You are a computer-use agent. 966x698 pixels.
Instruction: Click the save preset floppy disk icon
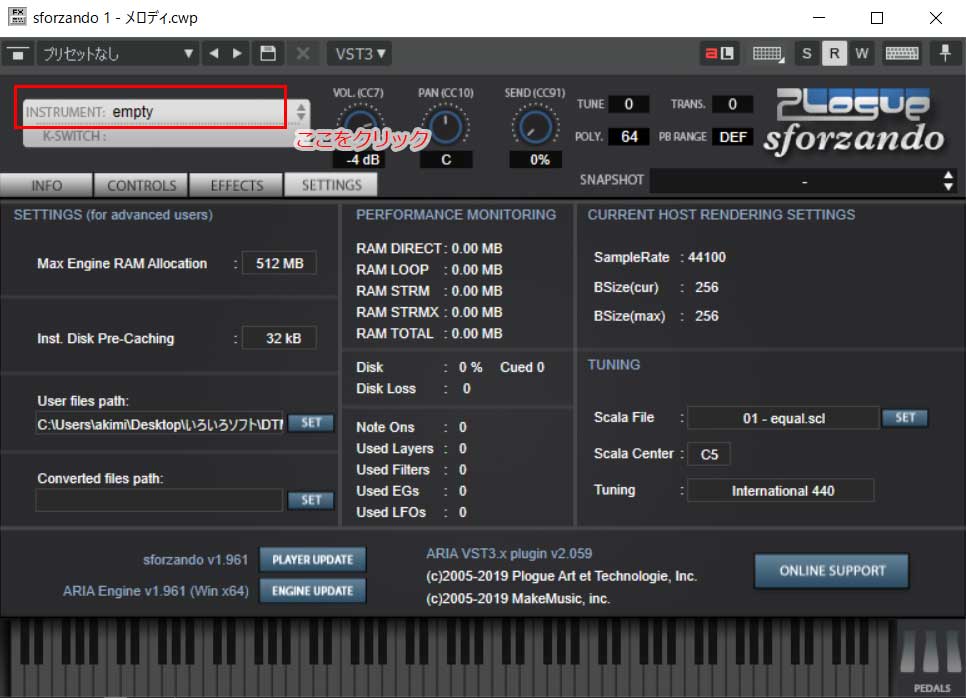click(267, 53)
